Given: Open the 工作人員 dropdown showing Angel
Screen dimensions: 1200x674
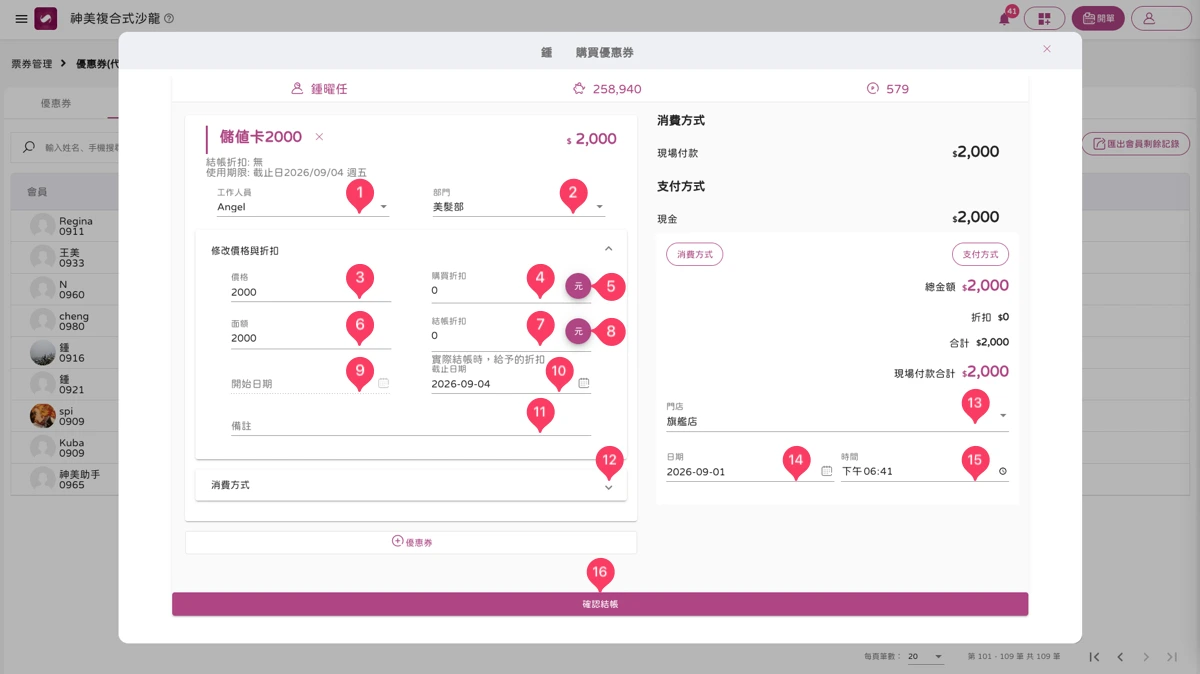Looking at the screenshot, I should tap(303, 207).
